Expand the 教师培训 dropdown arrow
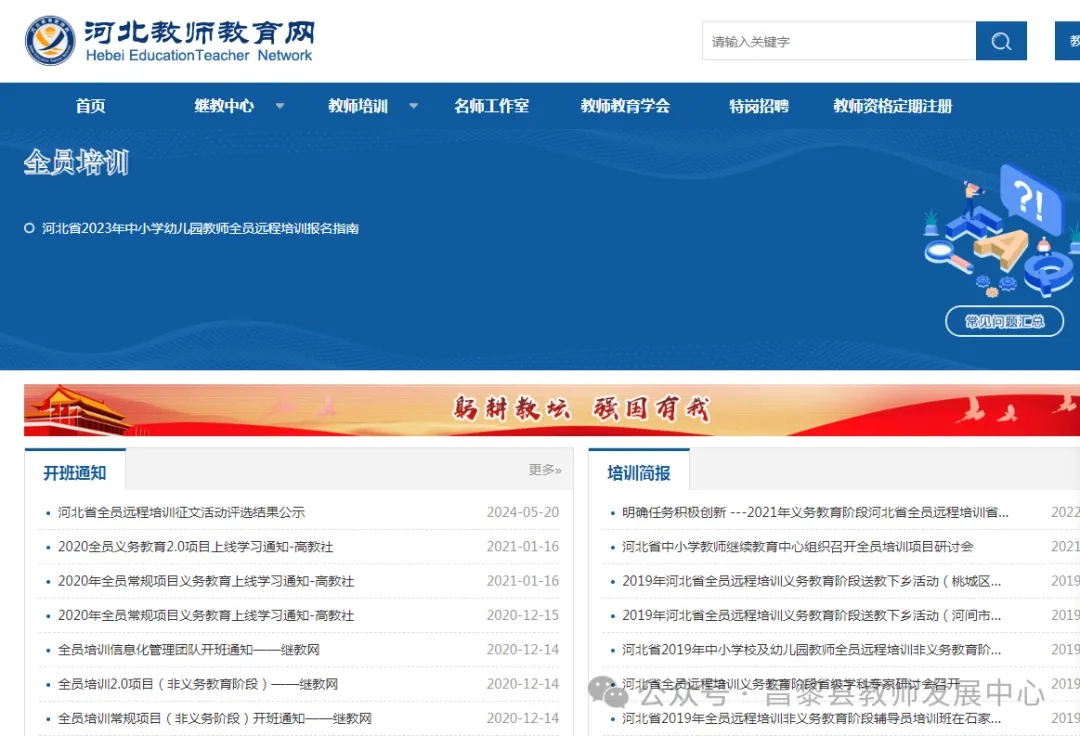The width and height of the screenshot is (1080, 736). coord(413,106)
